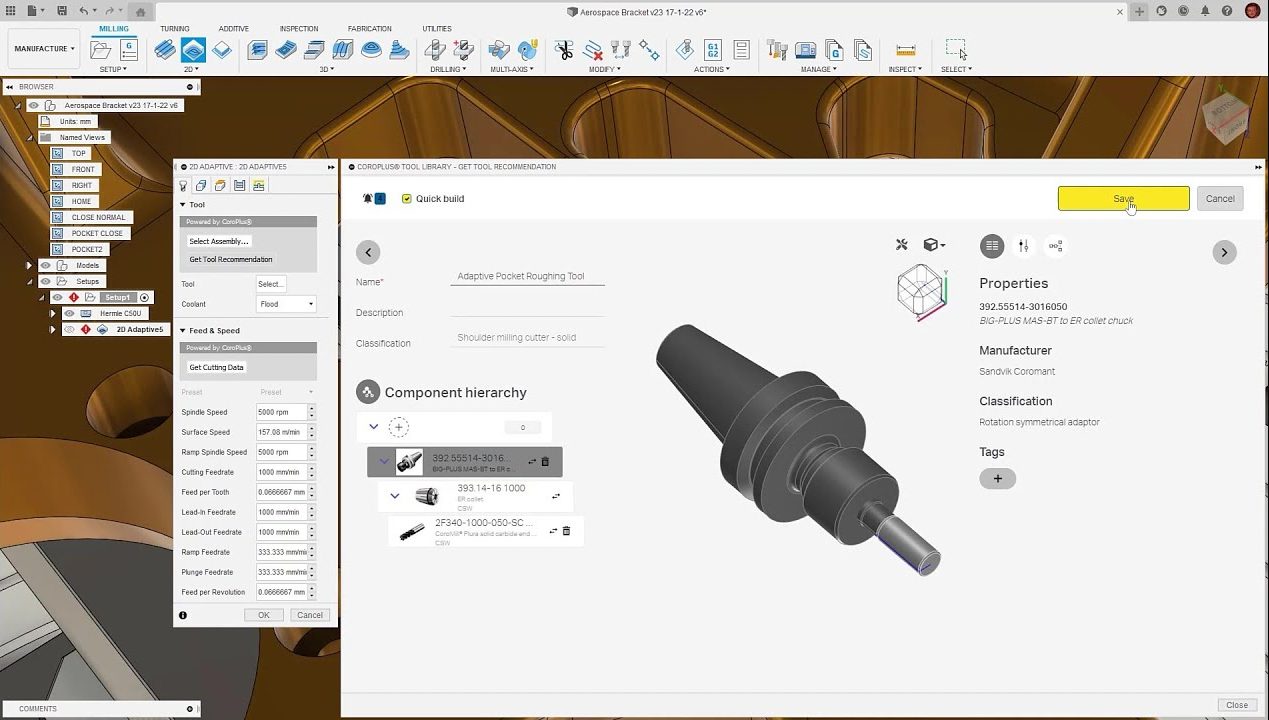
Task: Increment the Spindle Speed stepper
Action: point(312,408)
